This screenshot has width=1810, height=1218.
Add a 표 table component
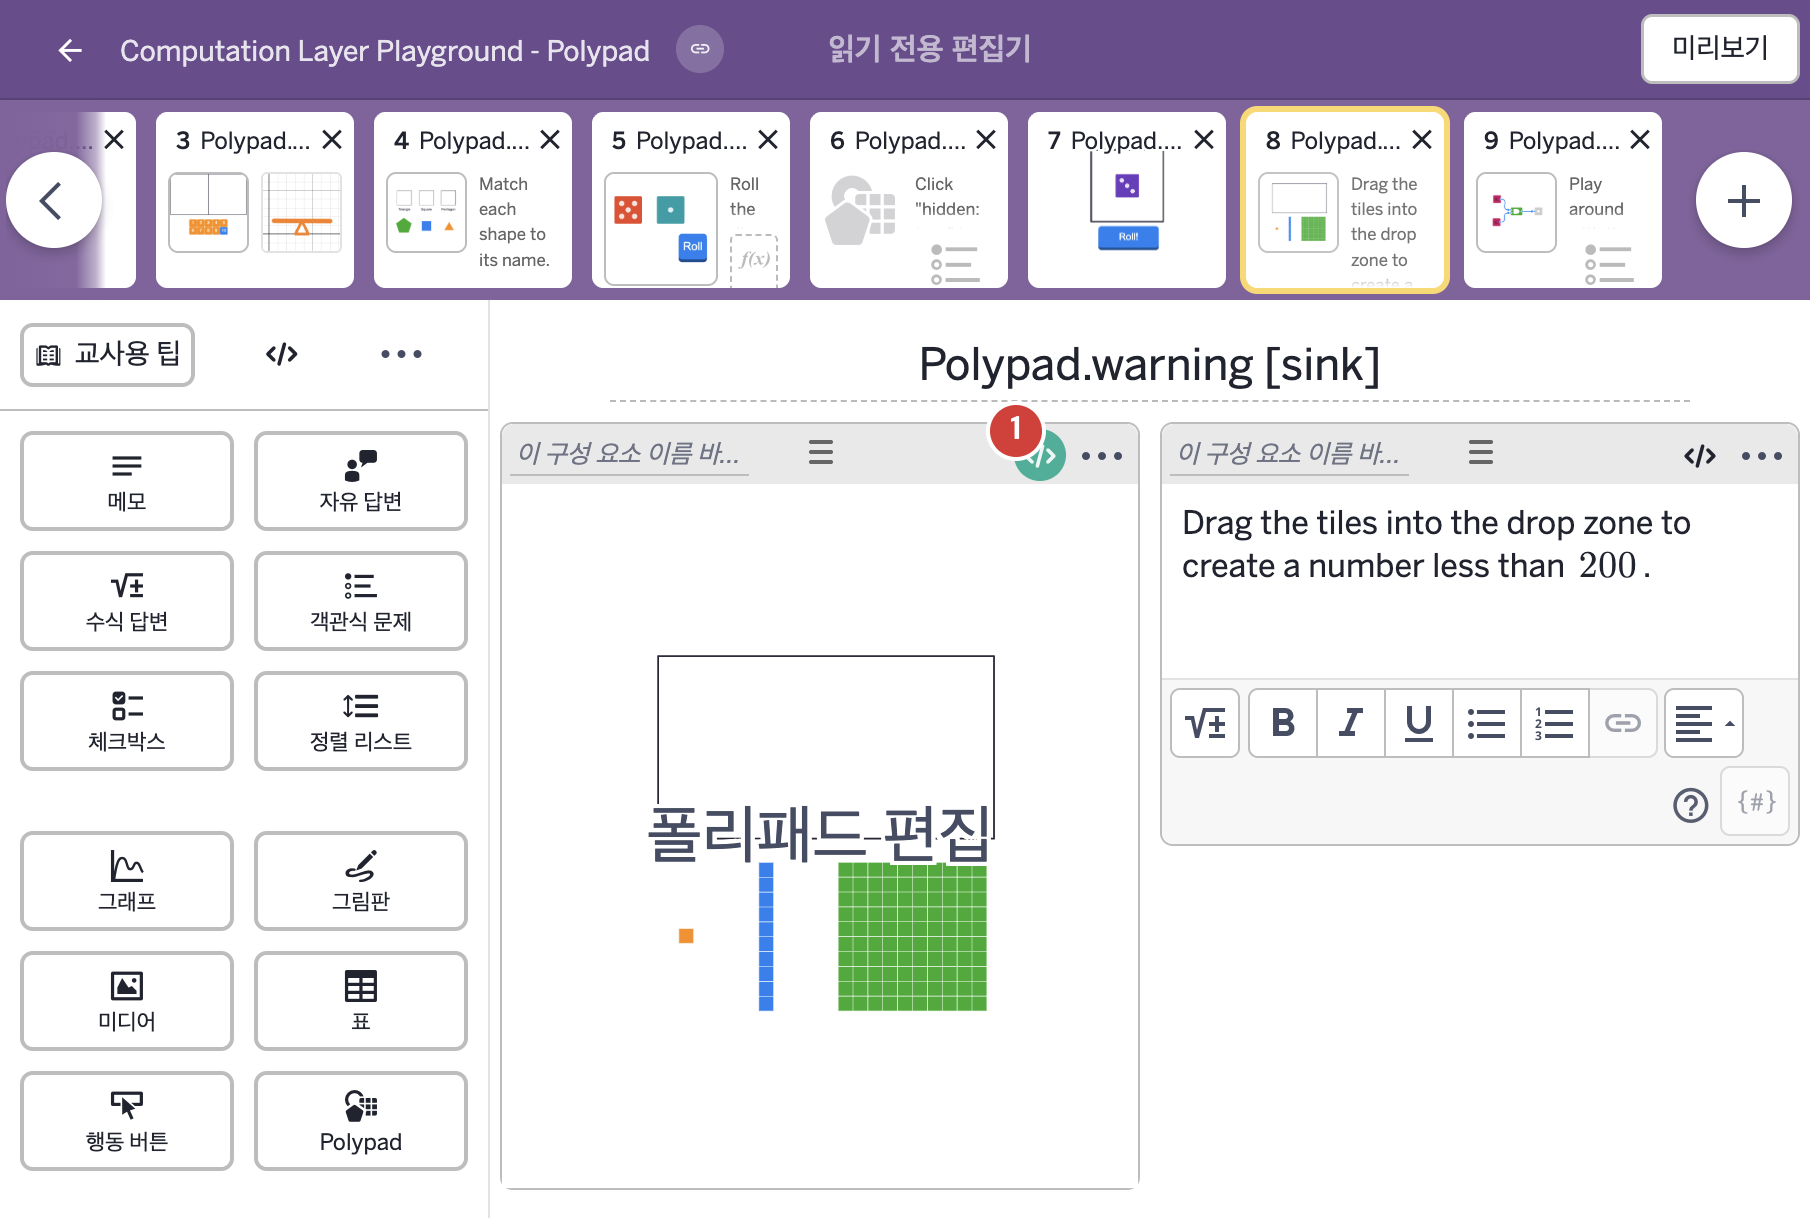pyautogui.click(x=361, y=1001)
